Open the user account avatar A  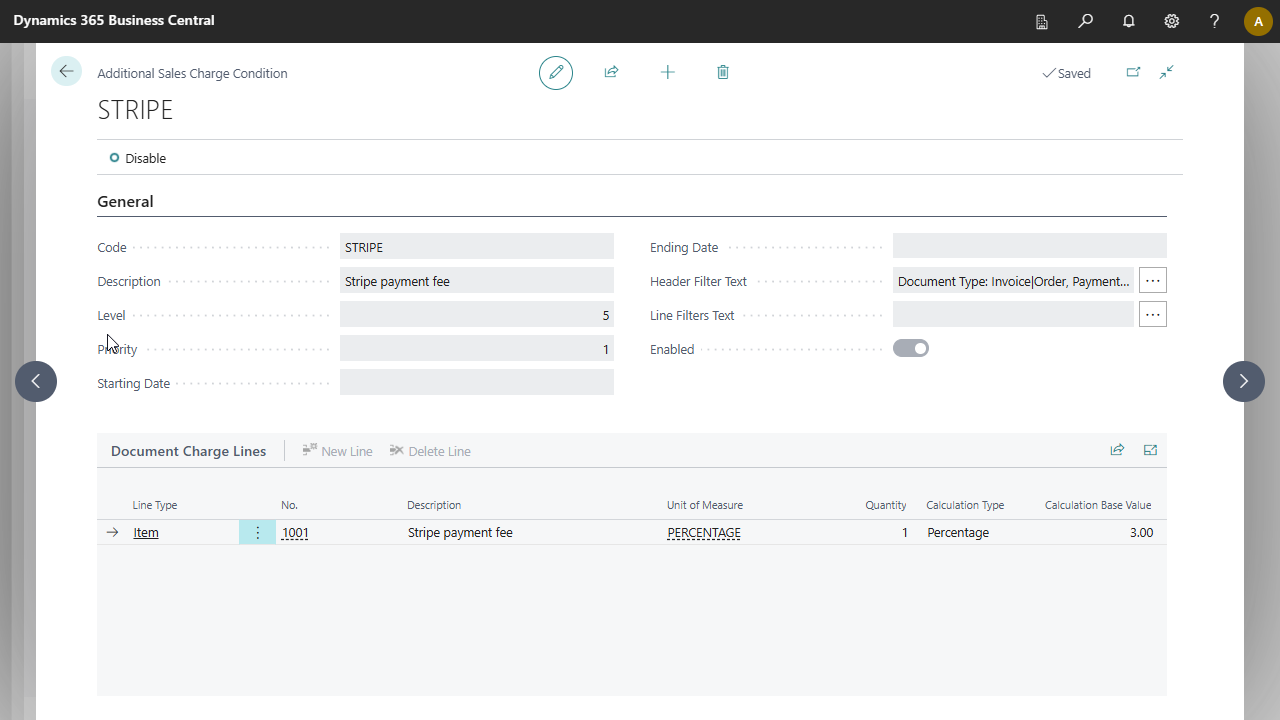[x=1258, y=21]
